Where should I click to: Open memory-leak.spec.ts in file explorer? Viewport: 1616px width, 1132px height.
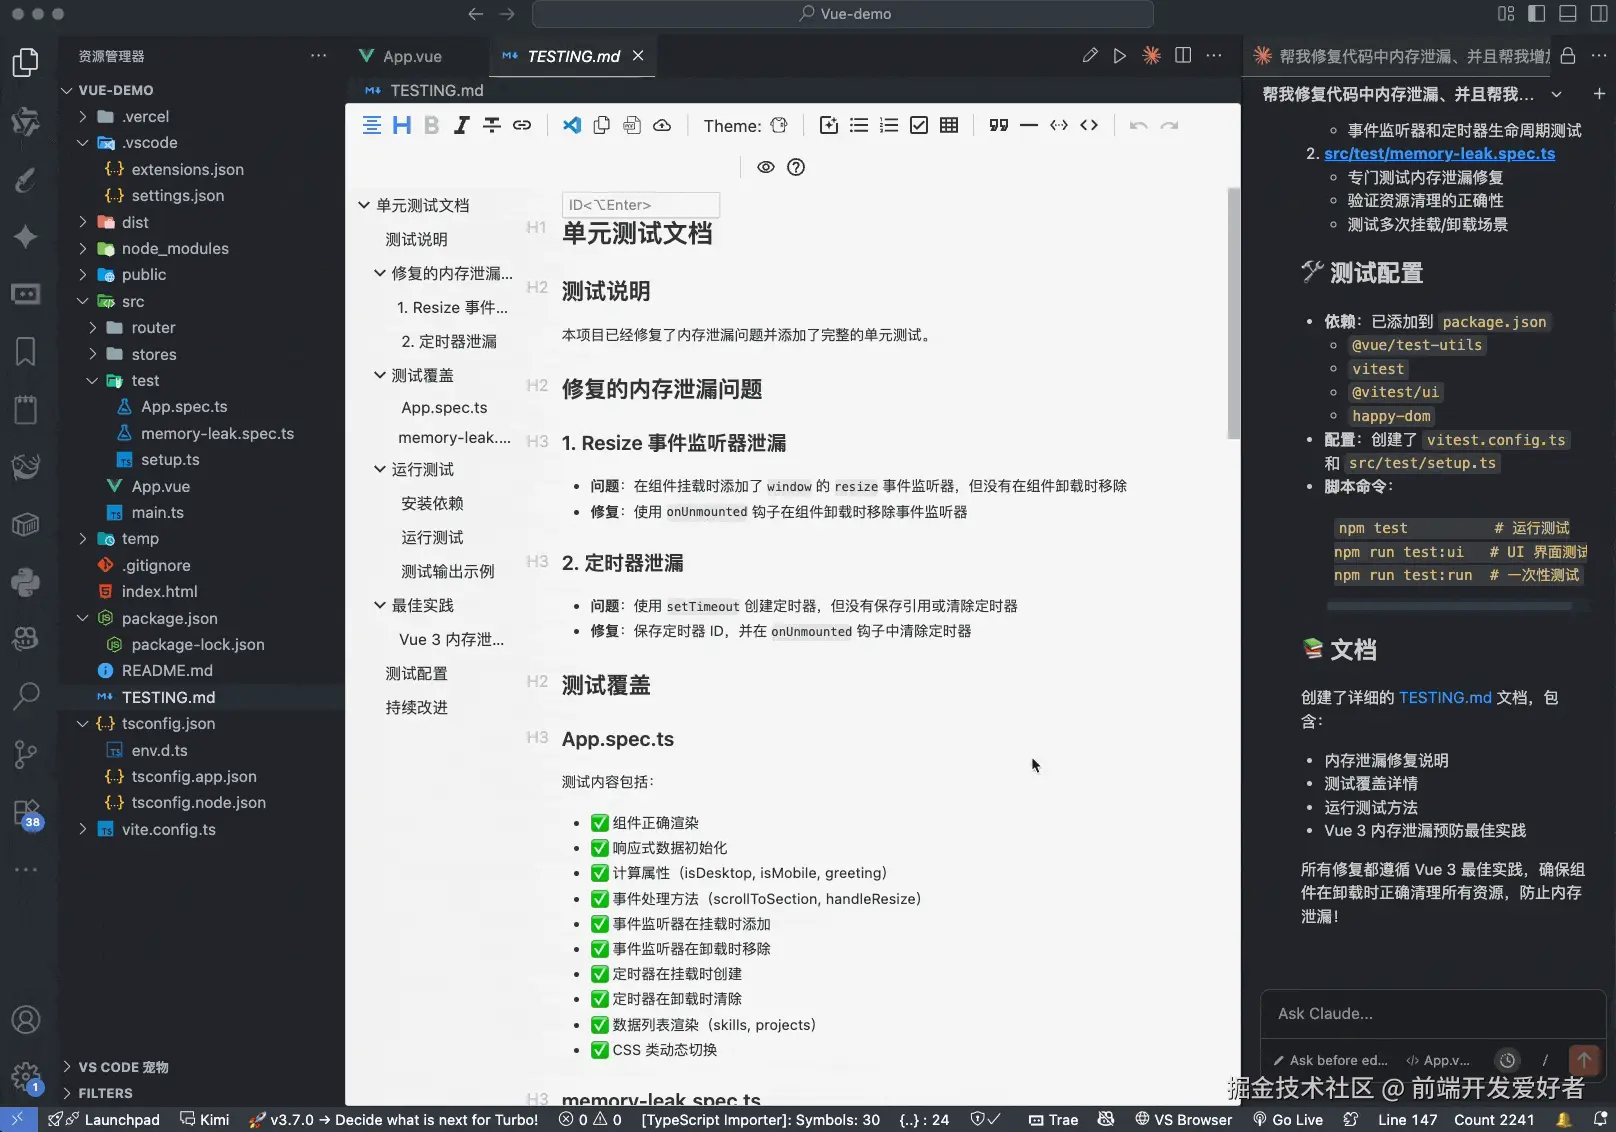click(217, 434)
